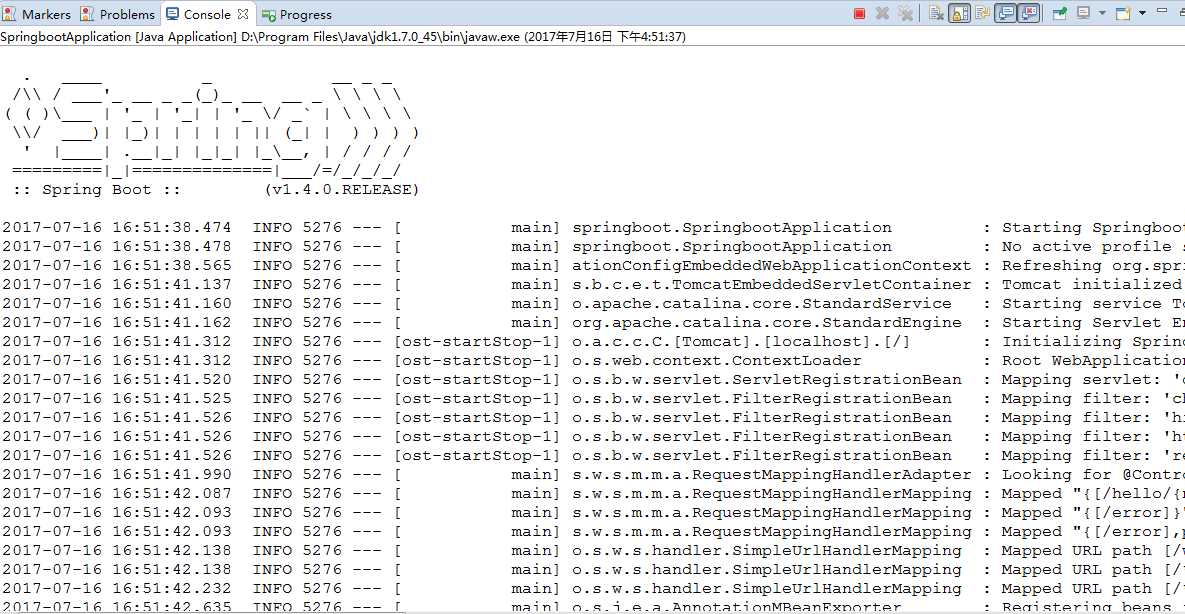Click 'Tomcat initialized' message text
Image resolution: width=1185 pixels, height=614 pixels.
tap(1091, 284)
